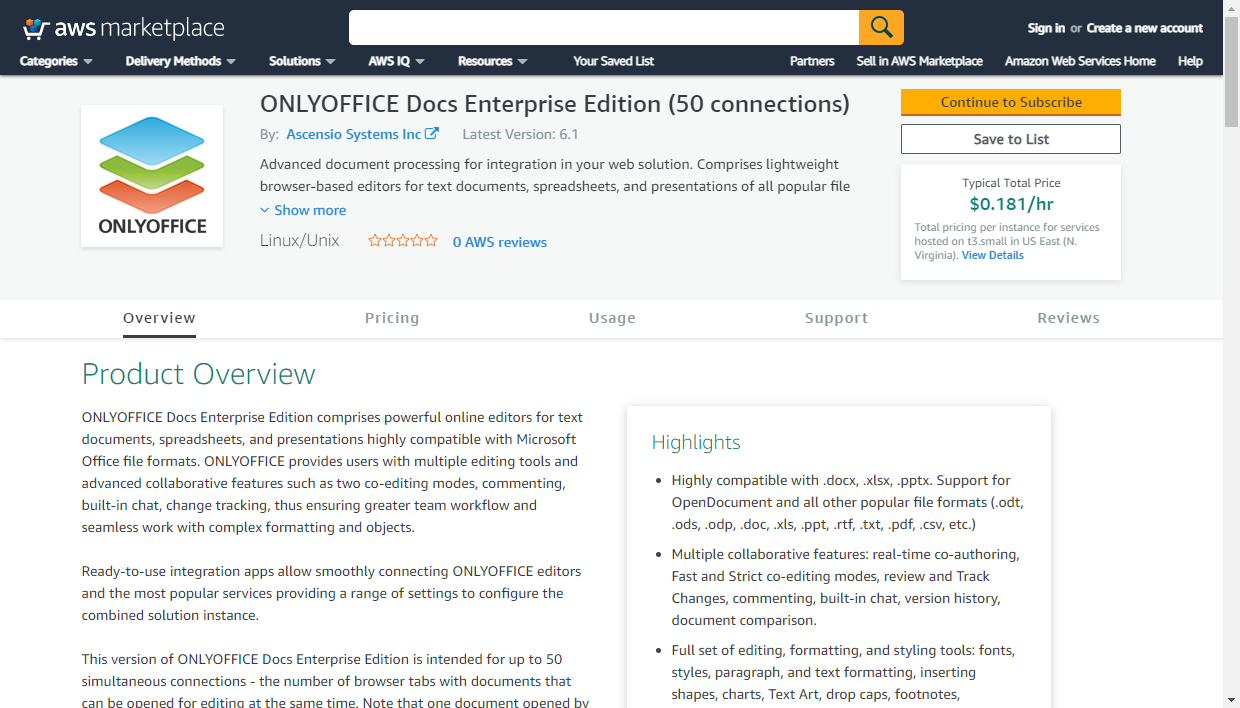Open the Solutions dropdown menu

click(x=302, y=61)
